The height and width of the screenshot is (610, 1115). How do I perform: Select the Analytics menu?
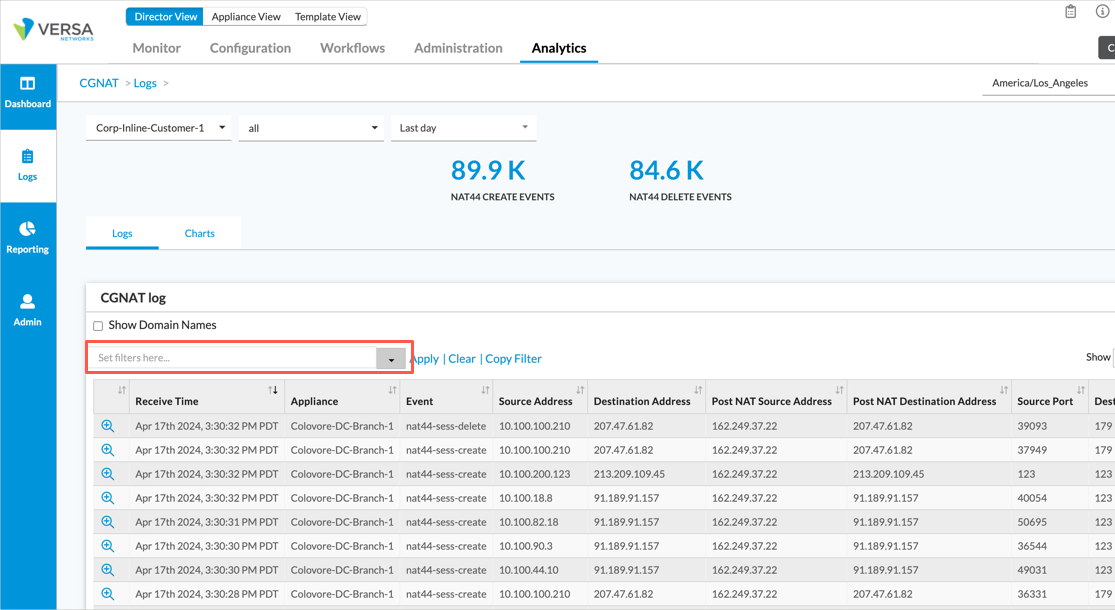click(559, 48)
